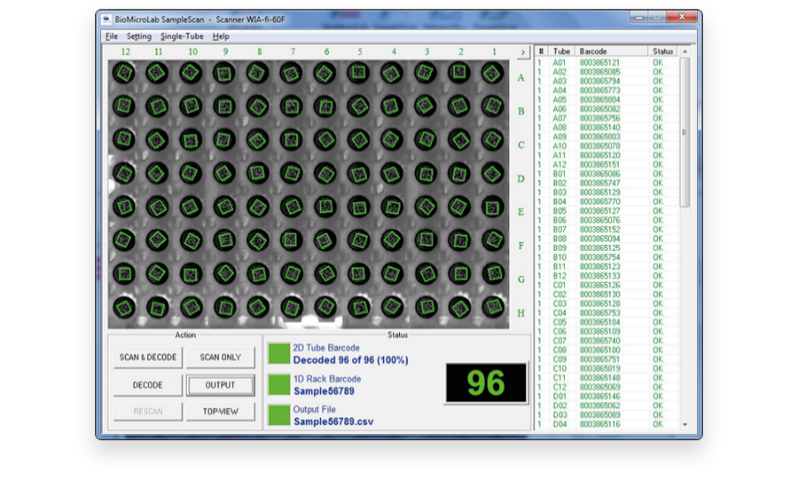Click barcode 8003865753 for tube C04
This screenshot has height=480, width=798.
(600, 313)
